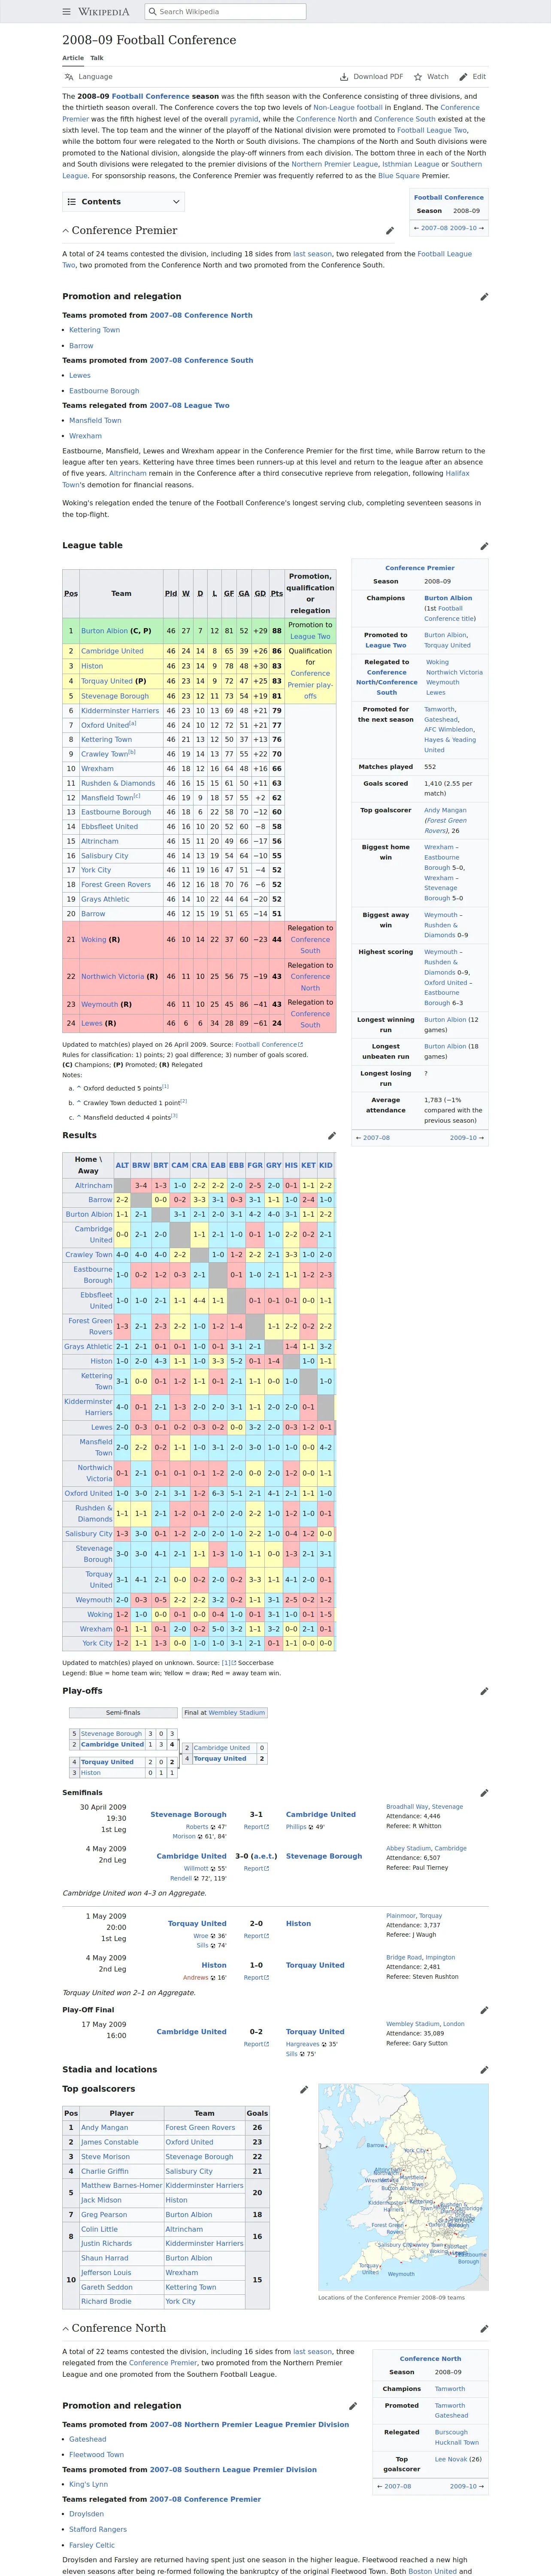Edit the Top goalscorers section pencil
The width and height of the screenshot is (551, 2576).
tap(304, 2089)
